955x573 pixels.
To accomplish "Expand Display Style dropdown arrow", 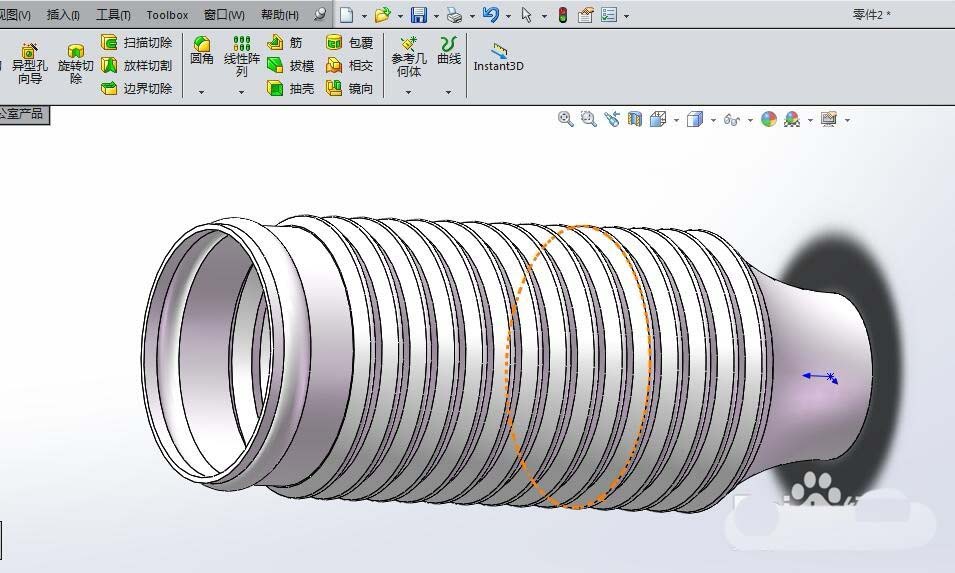I will click(x=713, y=121).
